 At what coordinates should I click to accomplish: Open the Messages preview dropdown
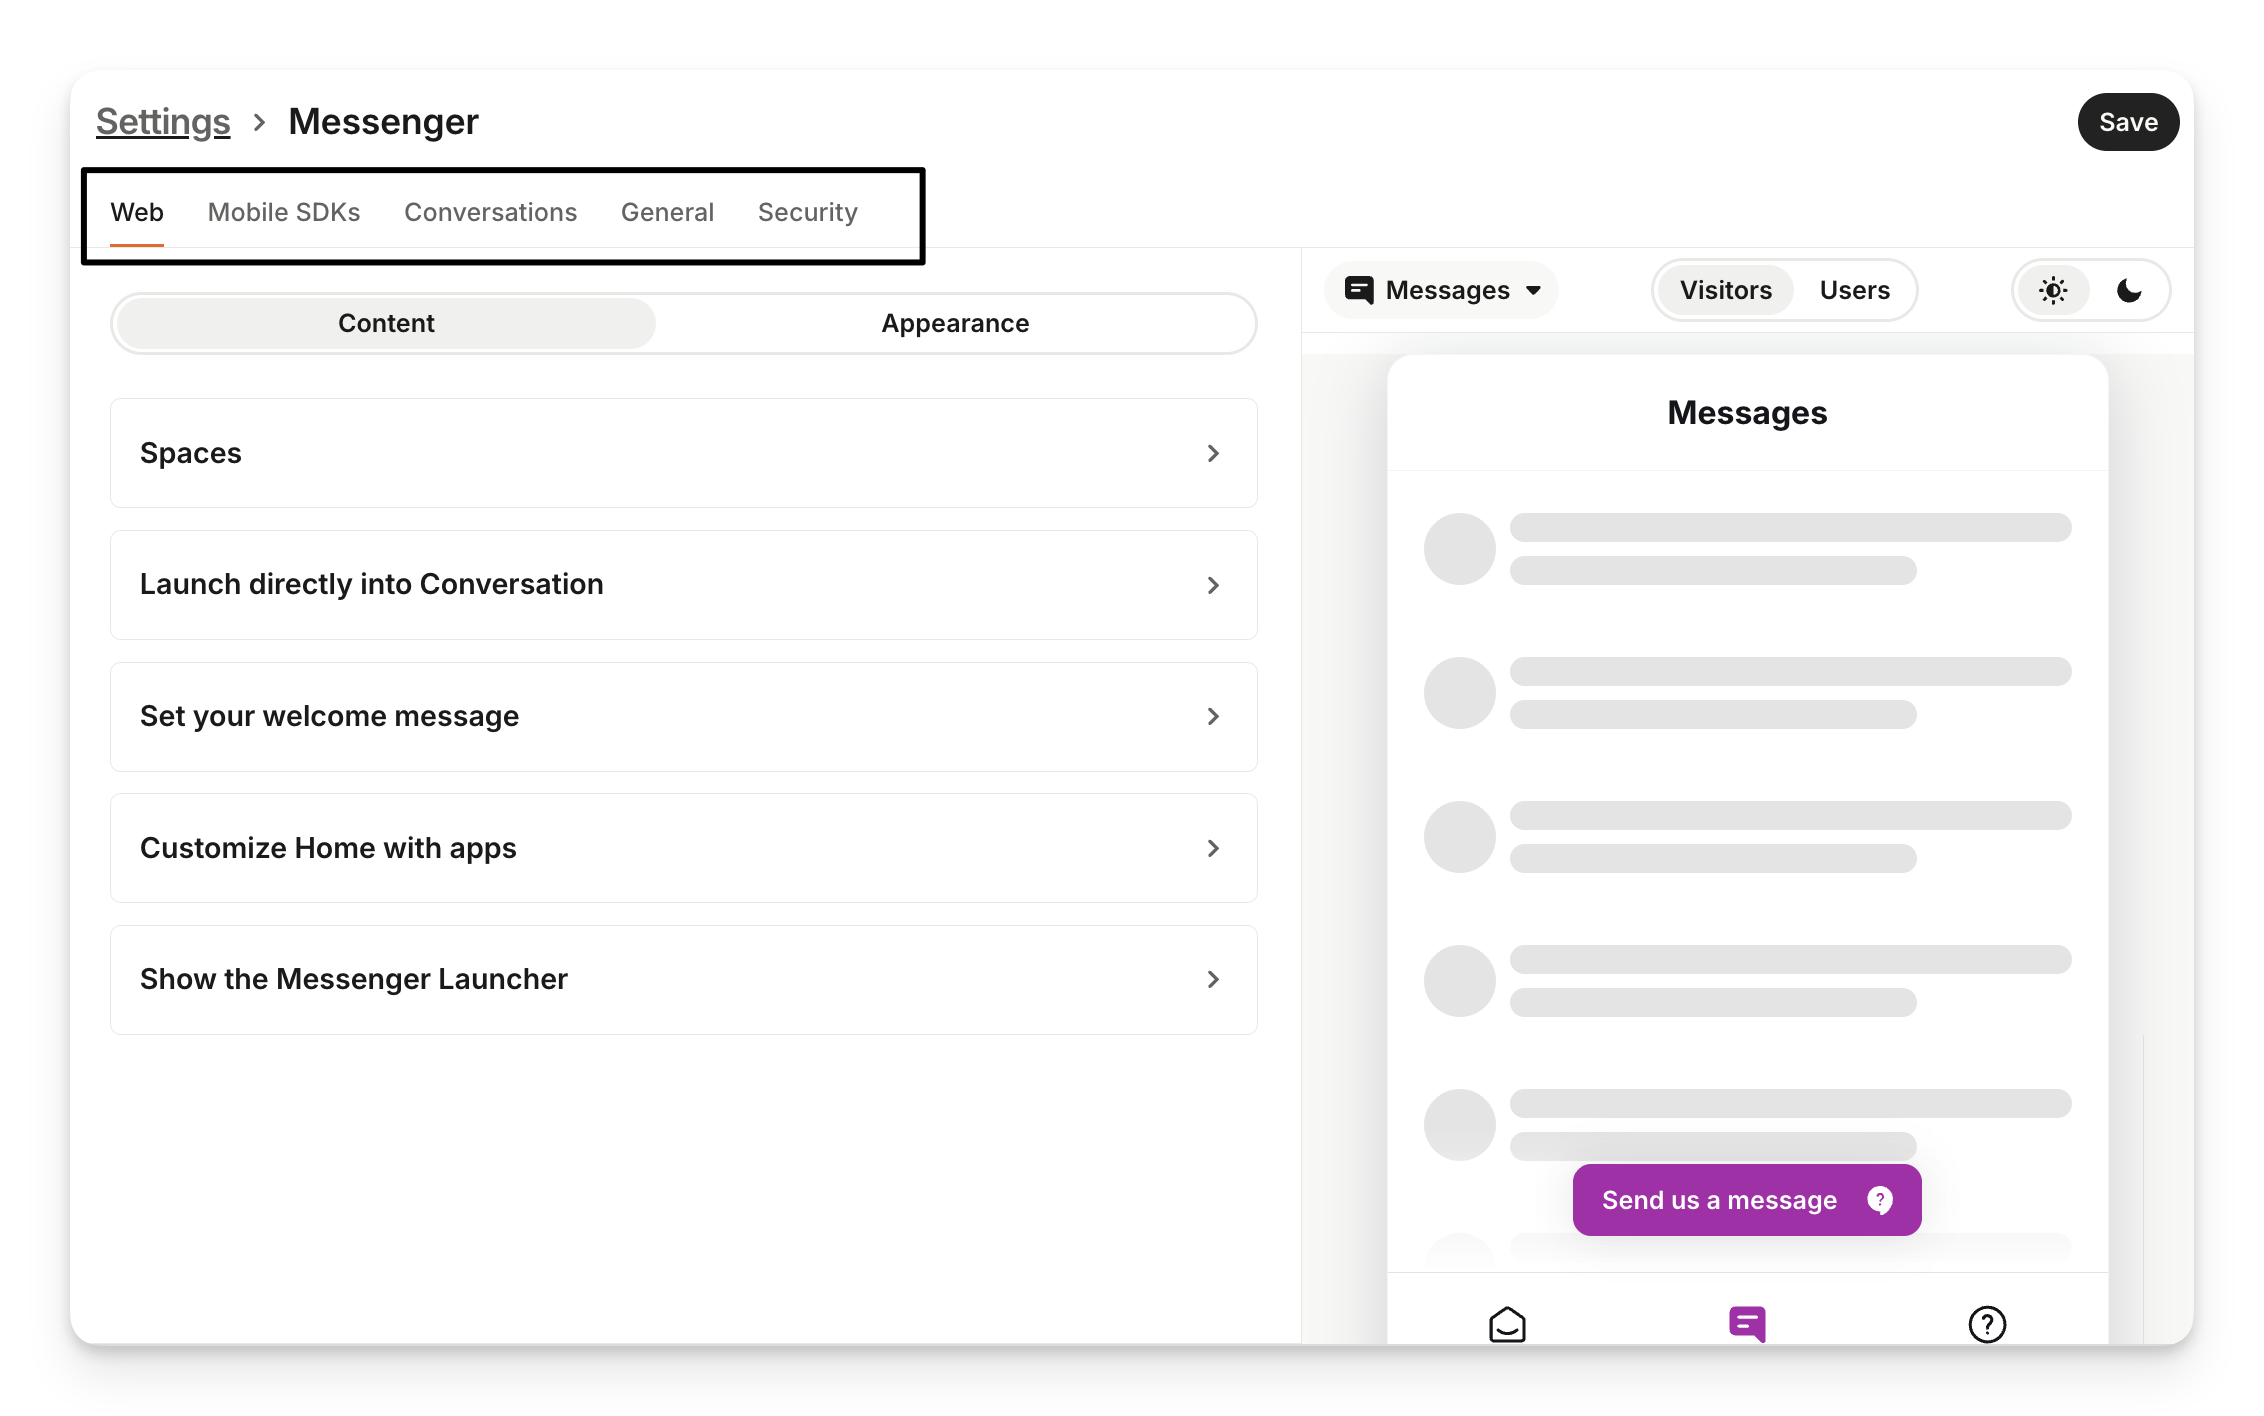tap(1442, 291)
